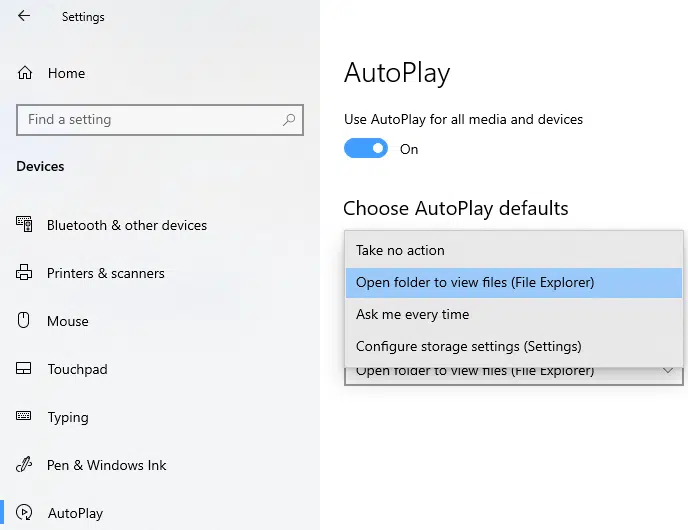This screenshot has width=688, height=530.
Task: Collapse the dropdown using its chevron arrow
Action: point(668,372)
